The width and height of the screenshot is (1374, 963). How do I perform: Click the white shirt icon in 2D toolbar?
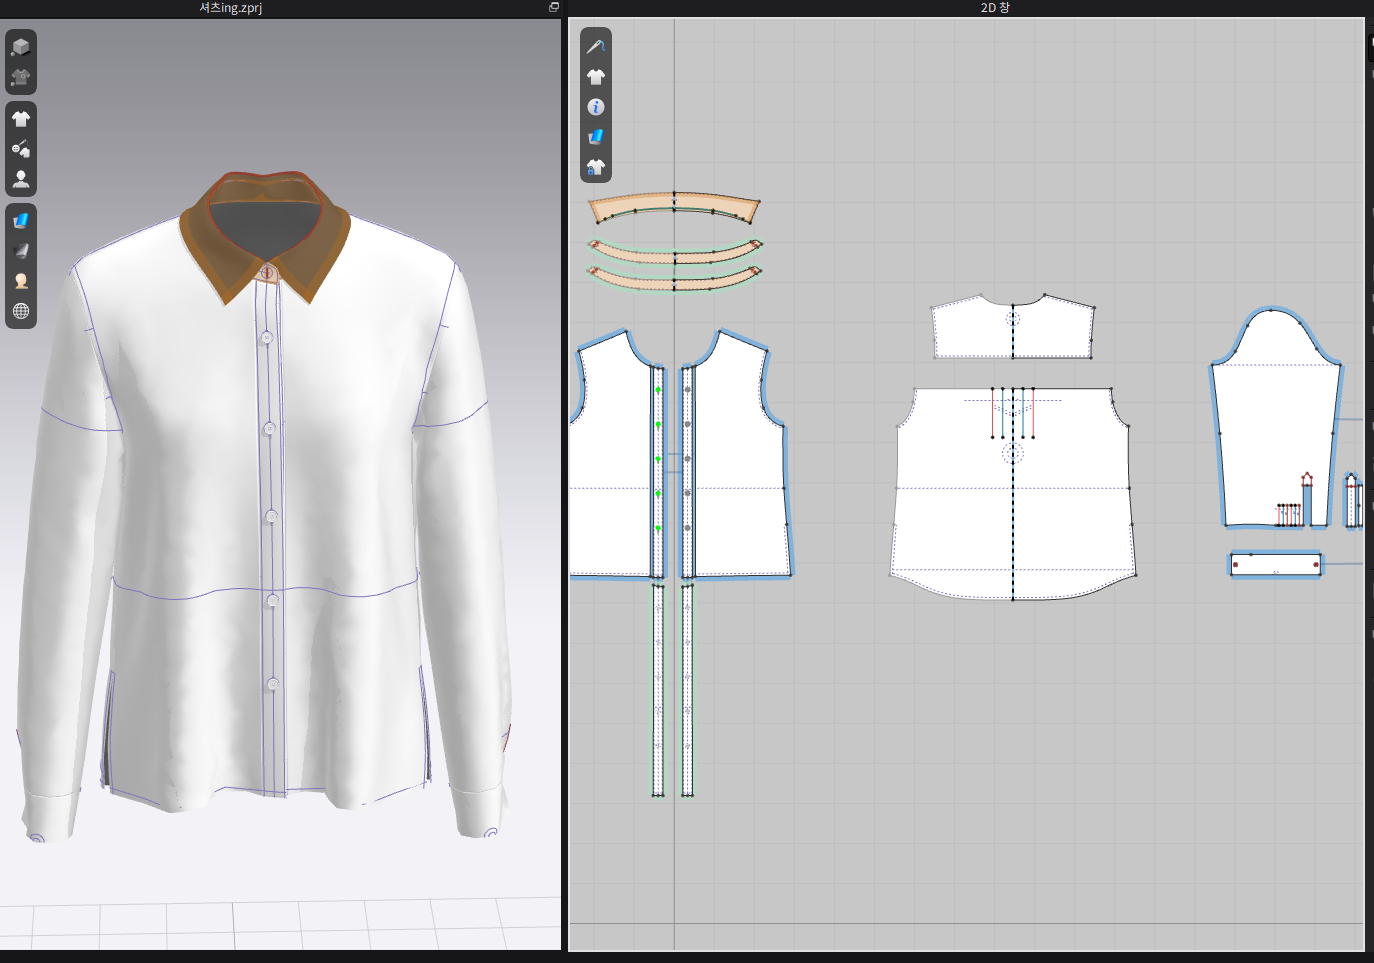coord(596,77)
